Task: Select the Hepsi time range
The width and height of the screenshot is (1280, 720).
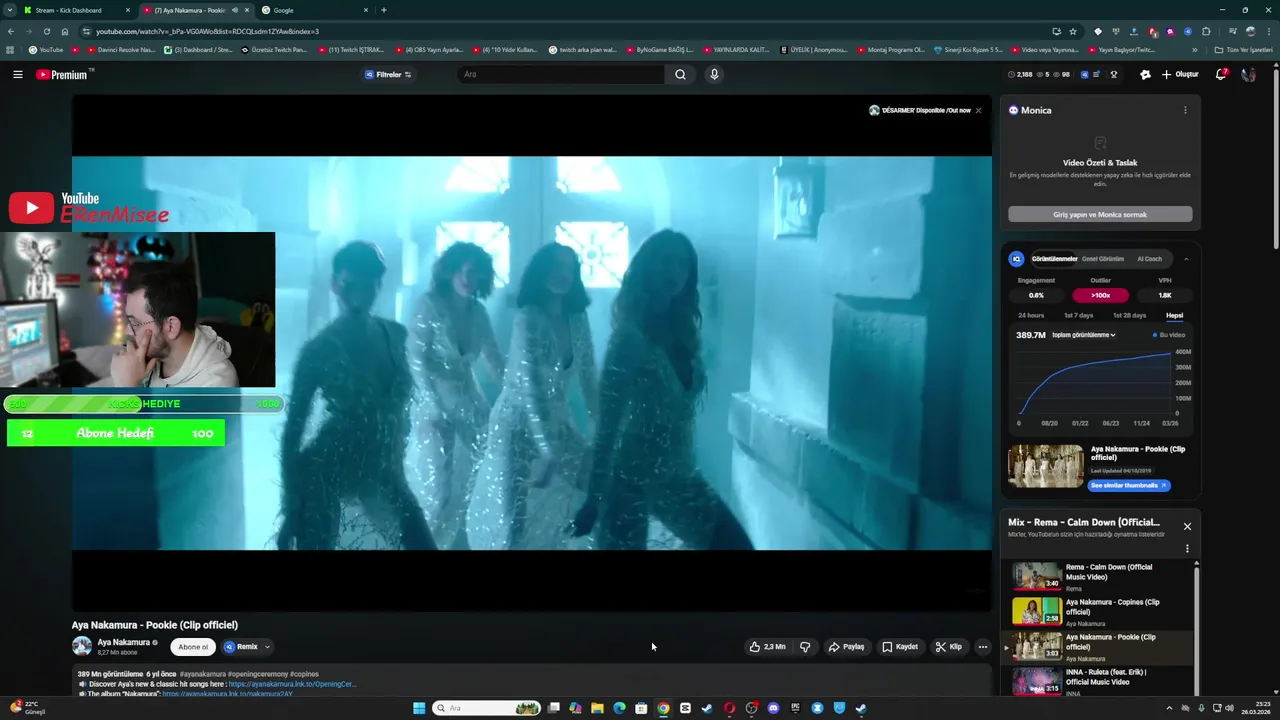Action: pyautogui.click(x=1174, y=315)
